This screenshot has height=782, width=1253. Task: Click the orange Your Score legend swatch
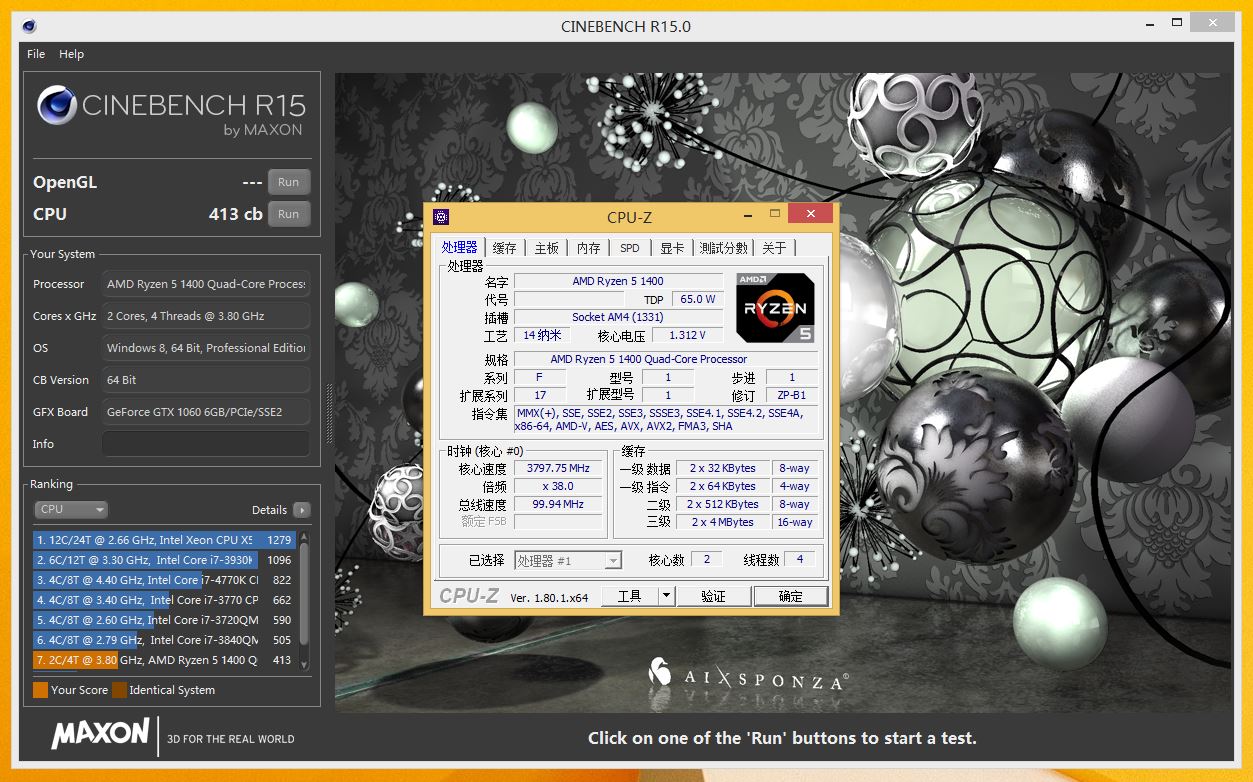pyautogui.click(x=40, y=690)
